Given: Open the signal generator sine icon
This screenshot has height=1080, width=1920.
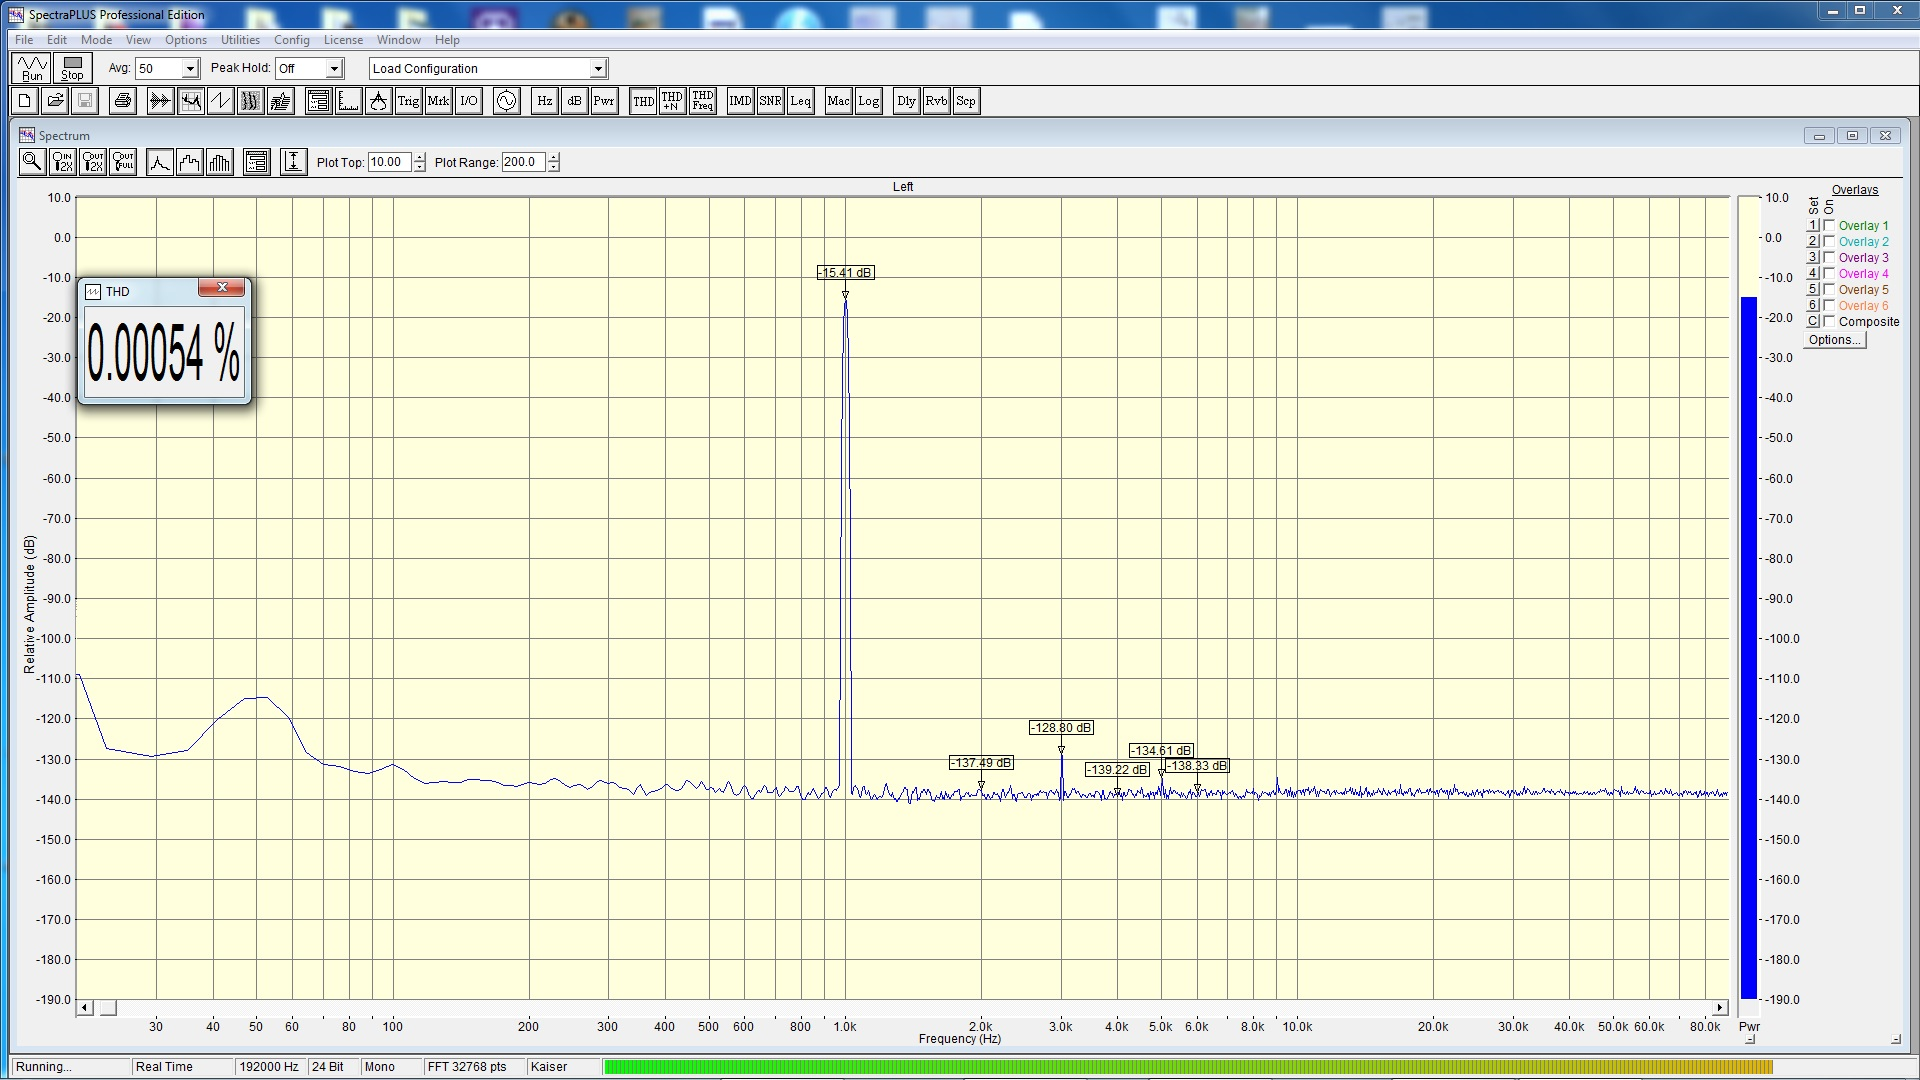Looking at the screenshot, I should [x=506, y=101].
